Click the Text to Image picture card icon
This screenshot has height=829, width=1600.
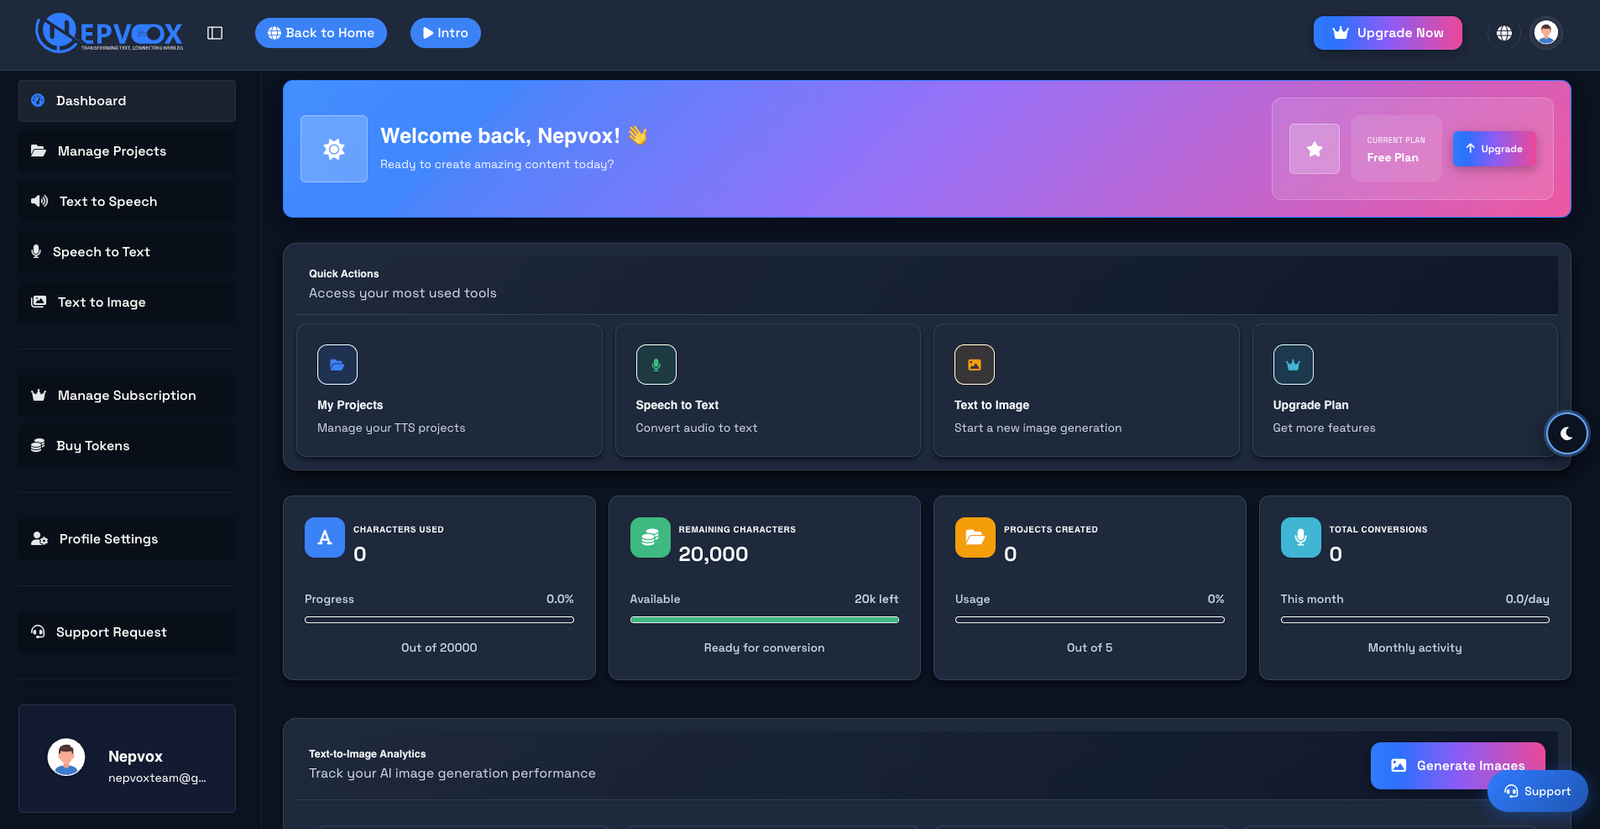974,365
